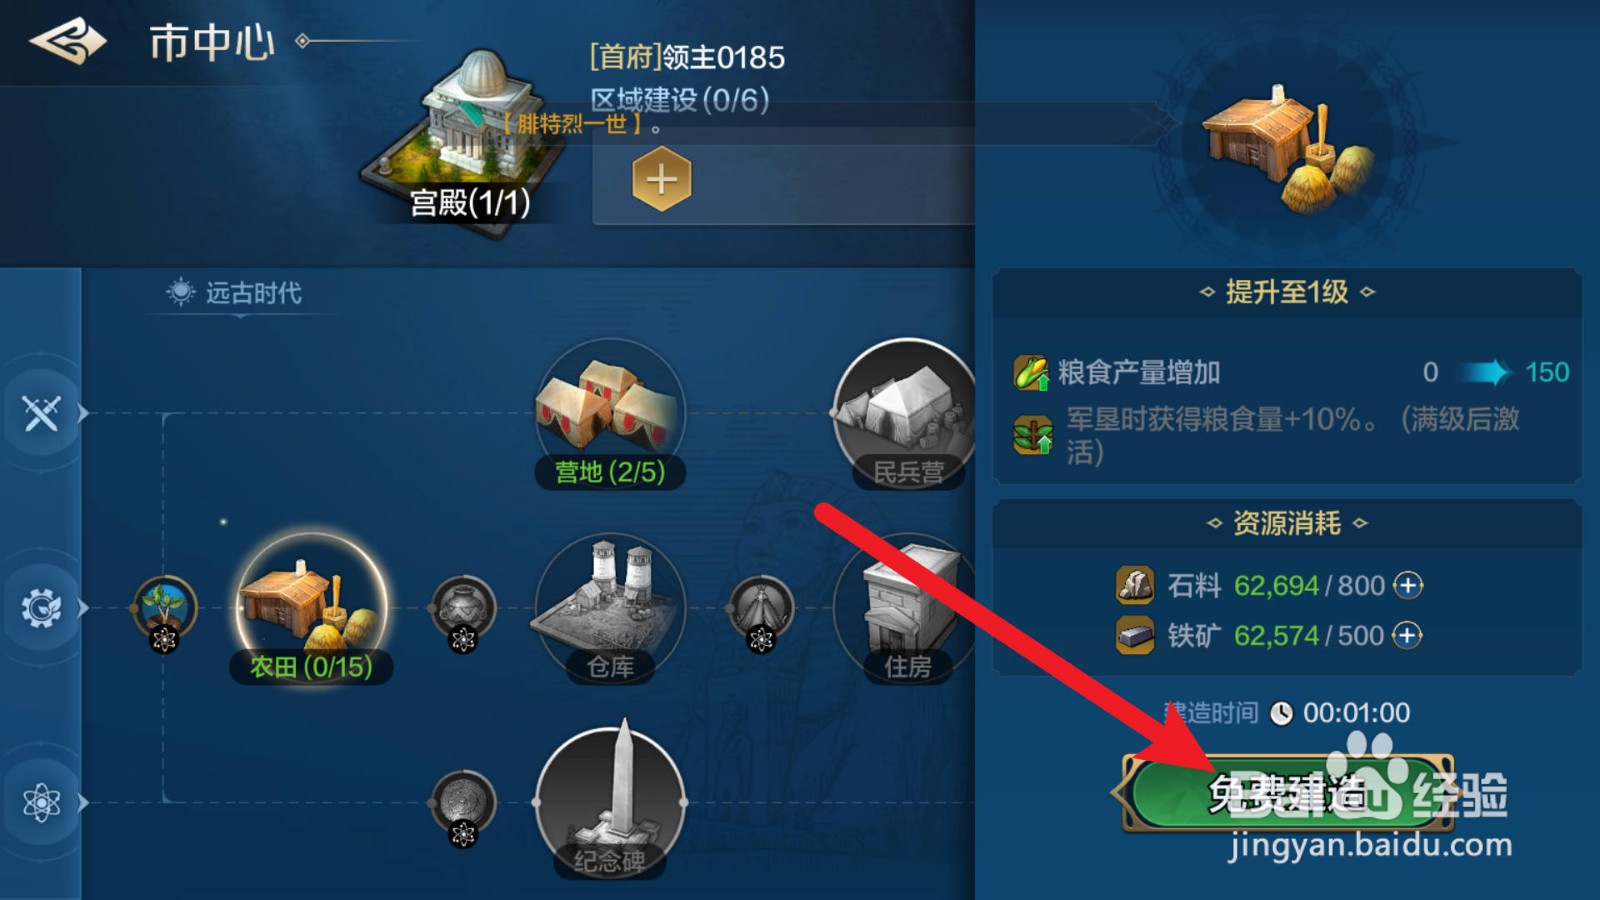The width and height of the screenshot is (1600, 900).
Task: Go back using the arrow icon
Action: (x=68, y=42)
